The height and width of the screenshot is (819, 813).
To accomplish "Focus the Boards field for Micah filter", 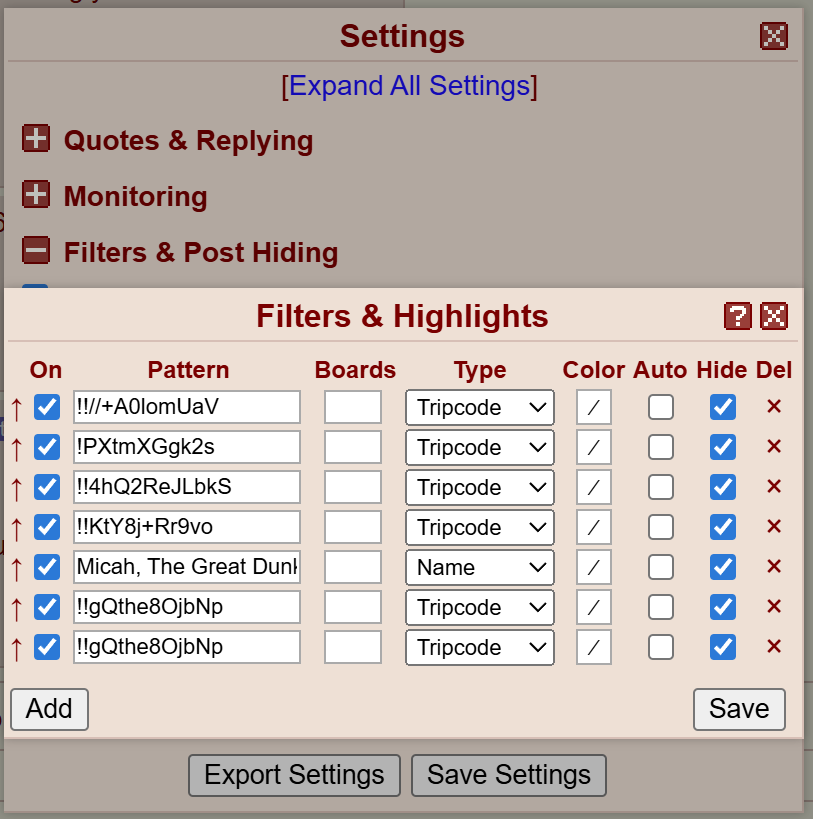I will coord(353,567).
